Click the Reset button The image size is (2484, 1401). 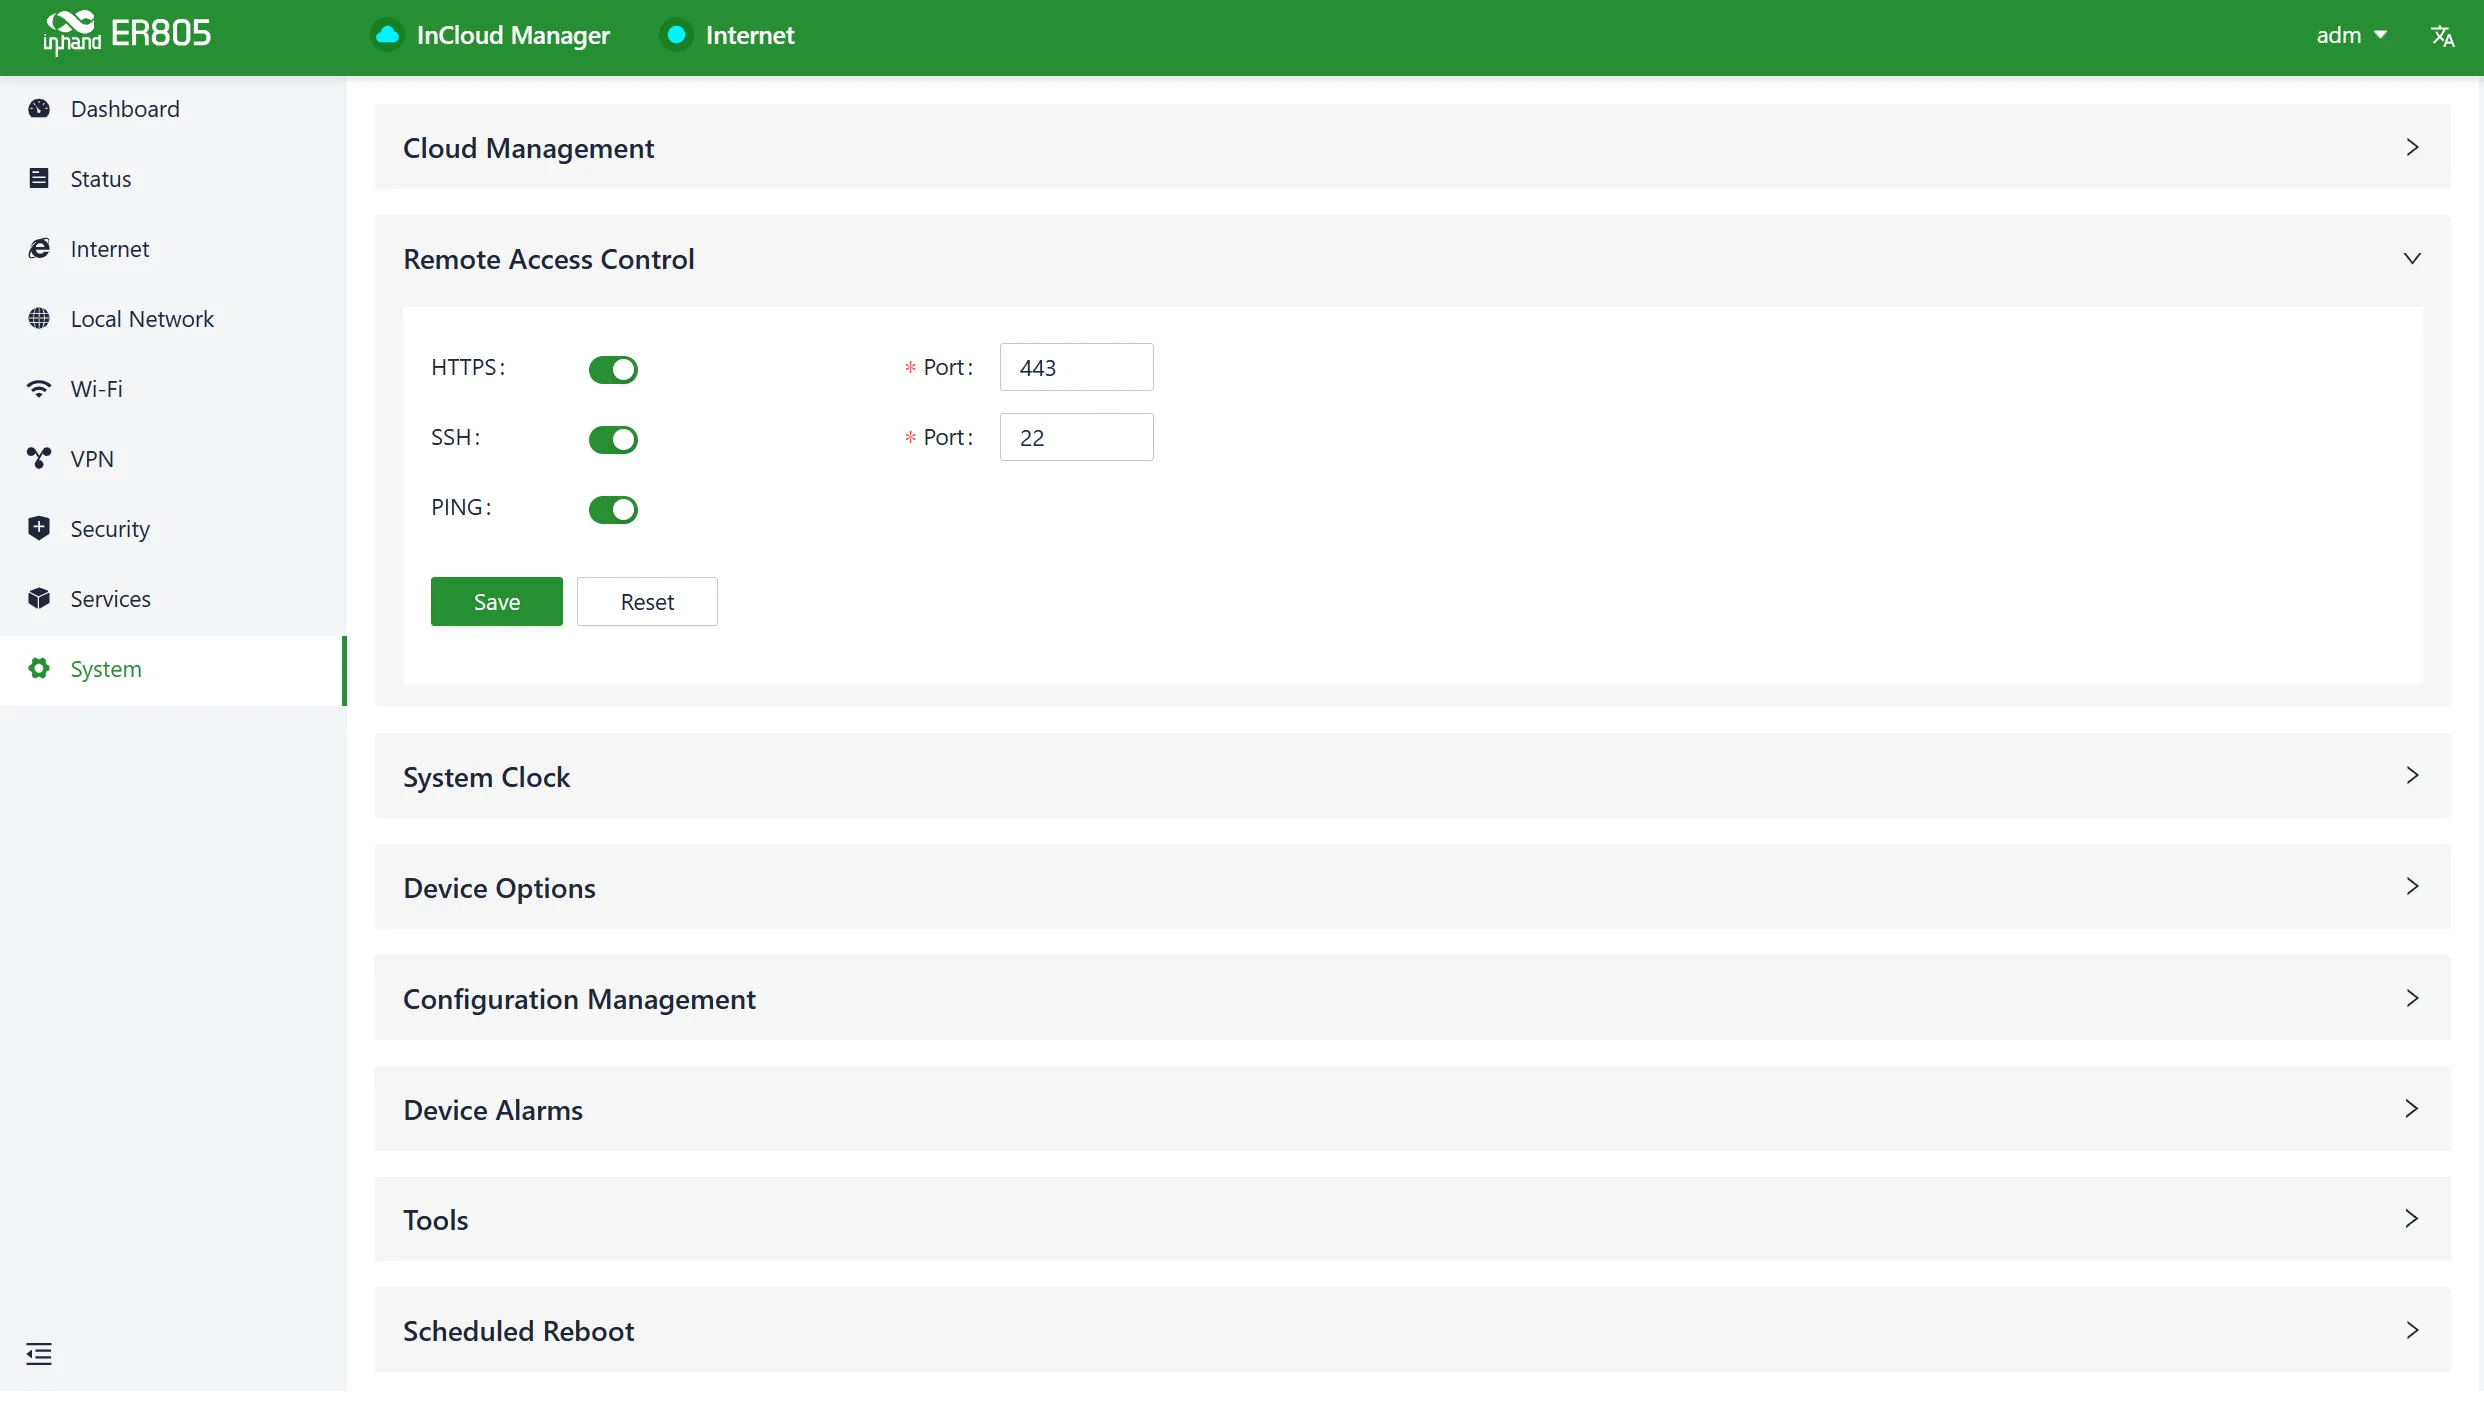click(x=647, y=602)
